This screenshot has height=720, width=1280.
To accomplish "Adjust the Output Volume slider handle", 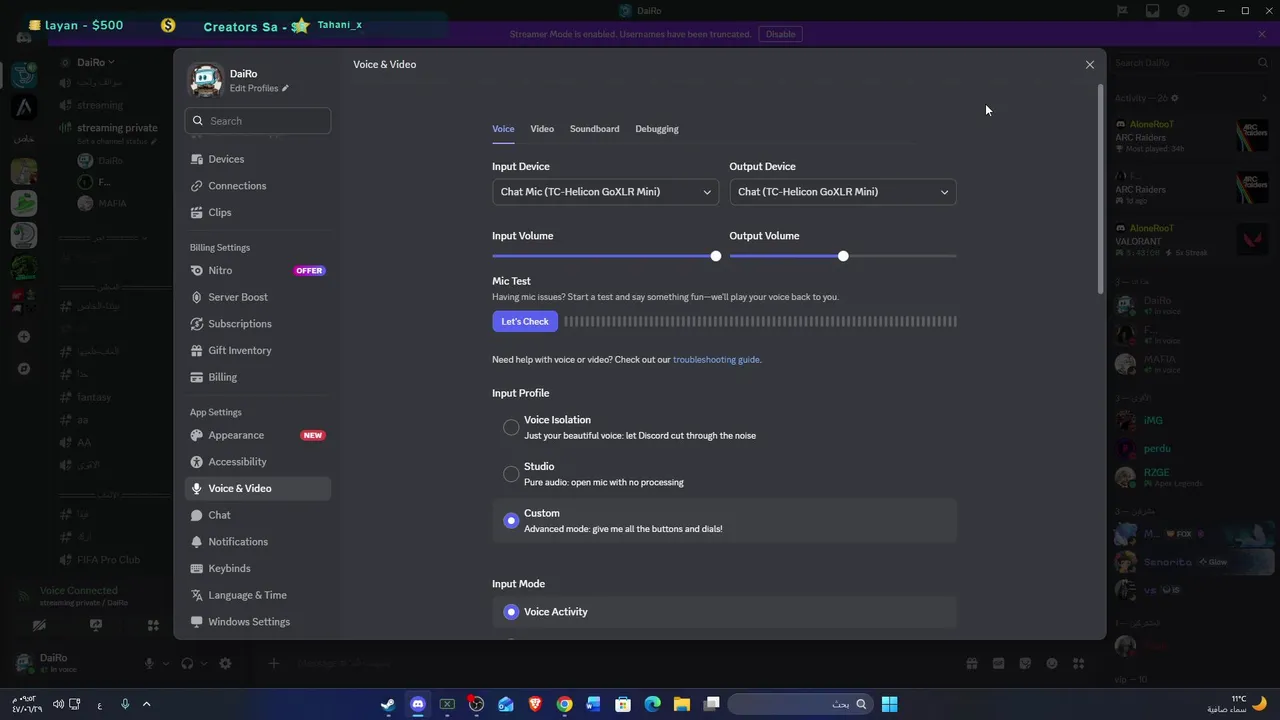I will (843, 257).
